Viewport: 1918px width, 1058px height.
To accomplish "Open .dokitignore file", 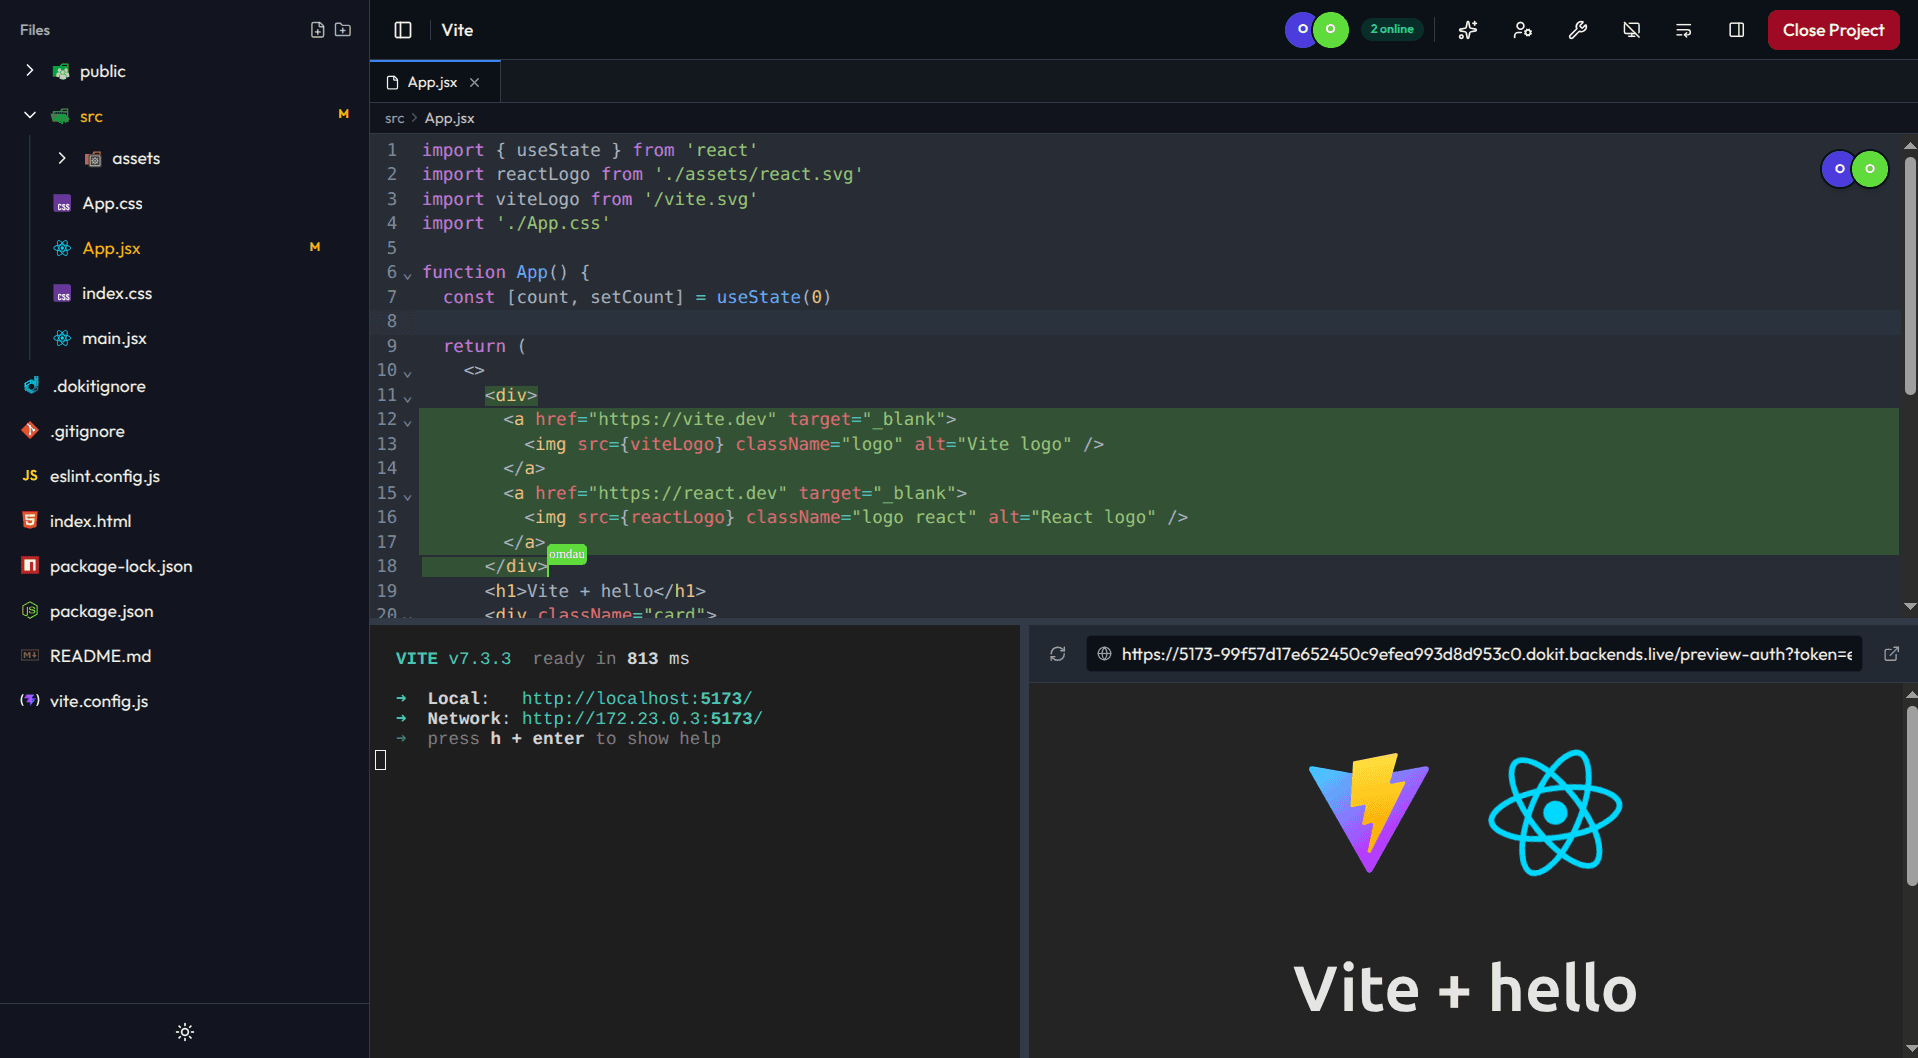I will click(98, 386).
